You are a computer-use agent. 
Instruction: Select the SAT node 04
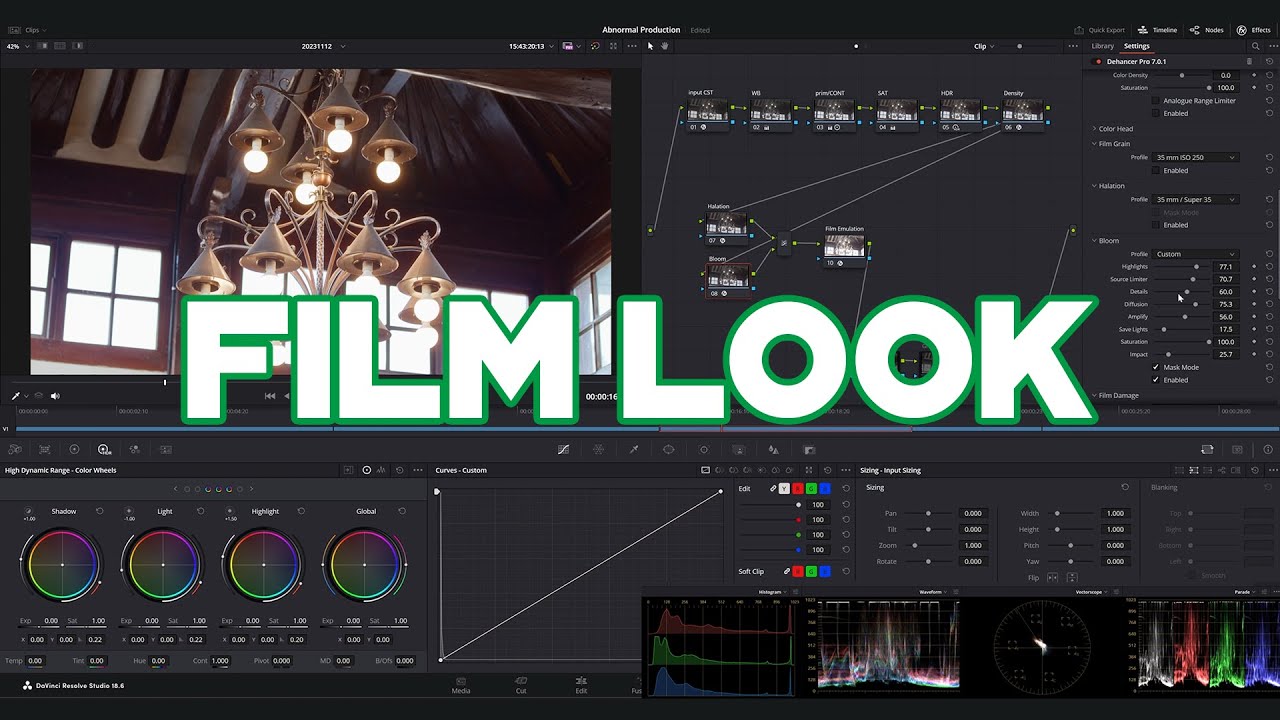[x=897, y=113]
